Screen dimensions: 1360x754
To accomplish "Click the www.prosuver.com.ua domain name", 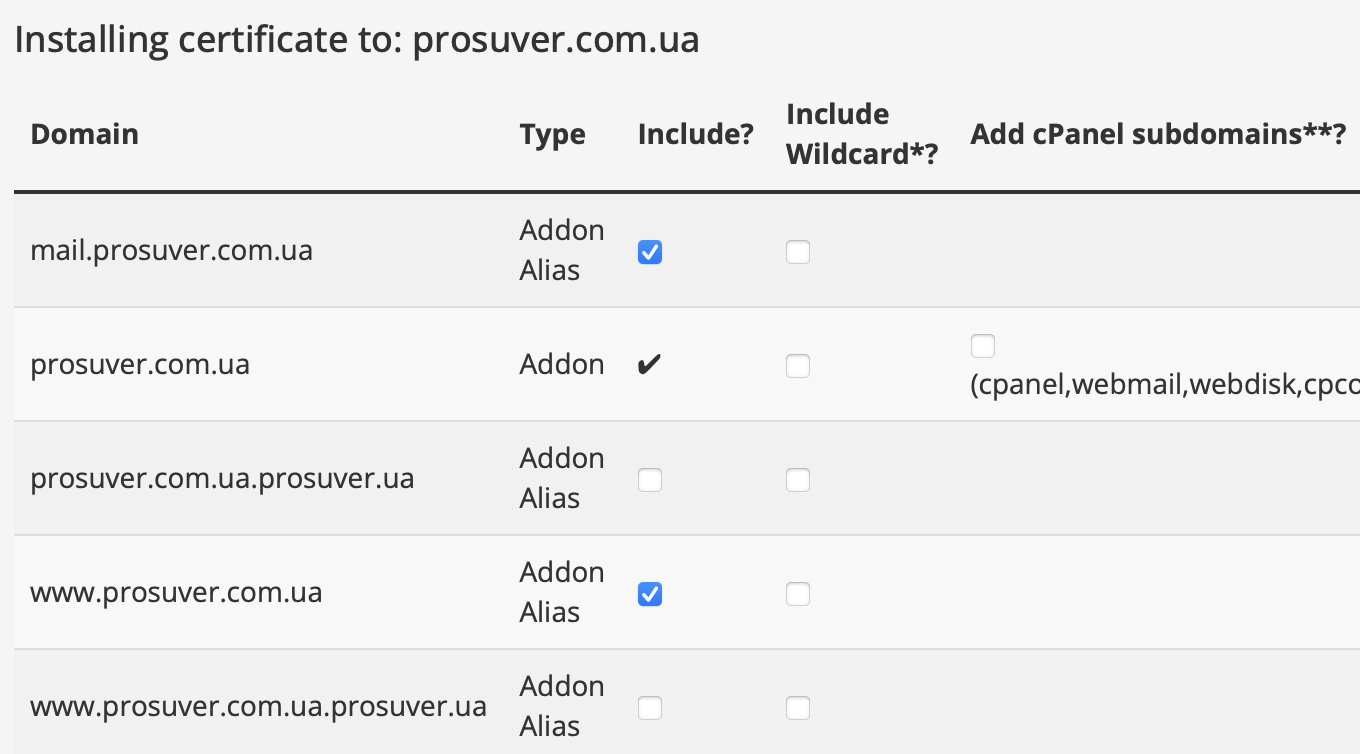I will (x=176, y=593).
